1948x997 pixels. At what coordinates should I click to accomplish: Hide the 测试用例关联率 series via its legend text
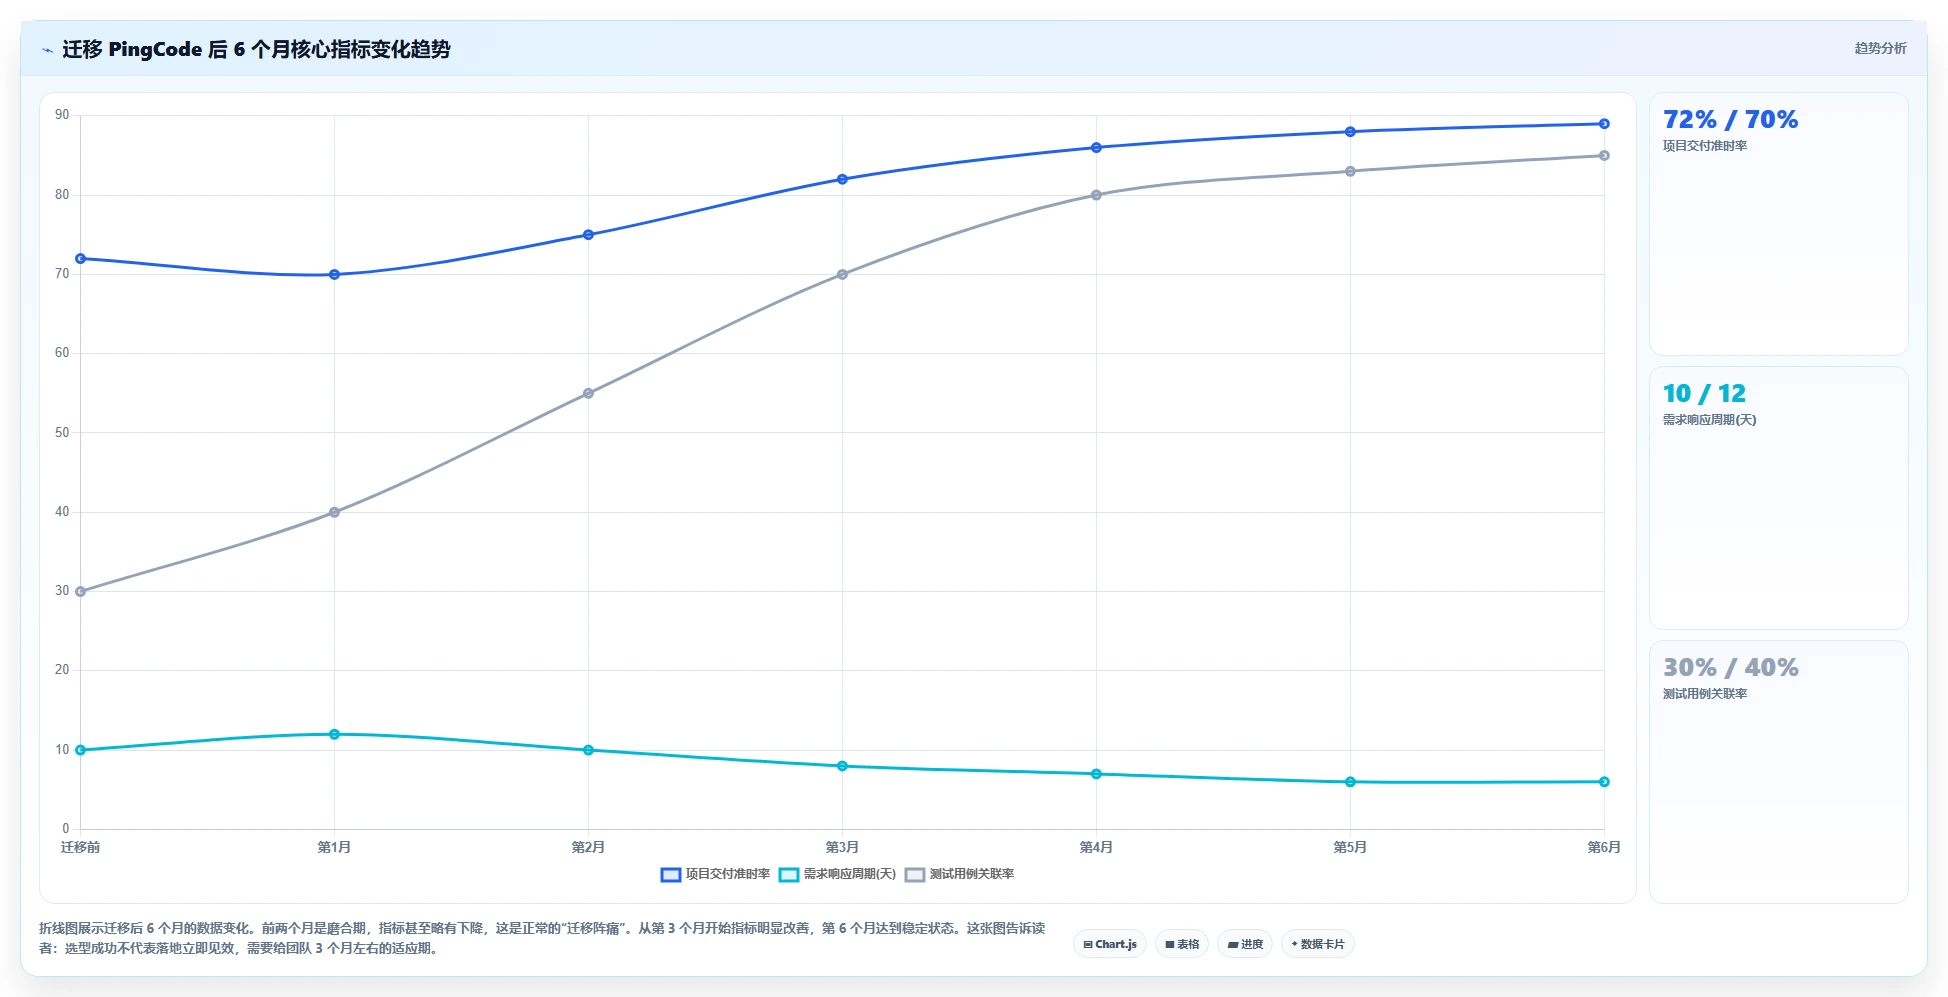click(972, 874)
